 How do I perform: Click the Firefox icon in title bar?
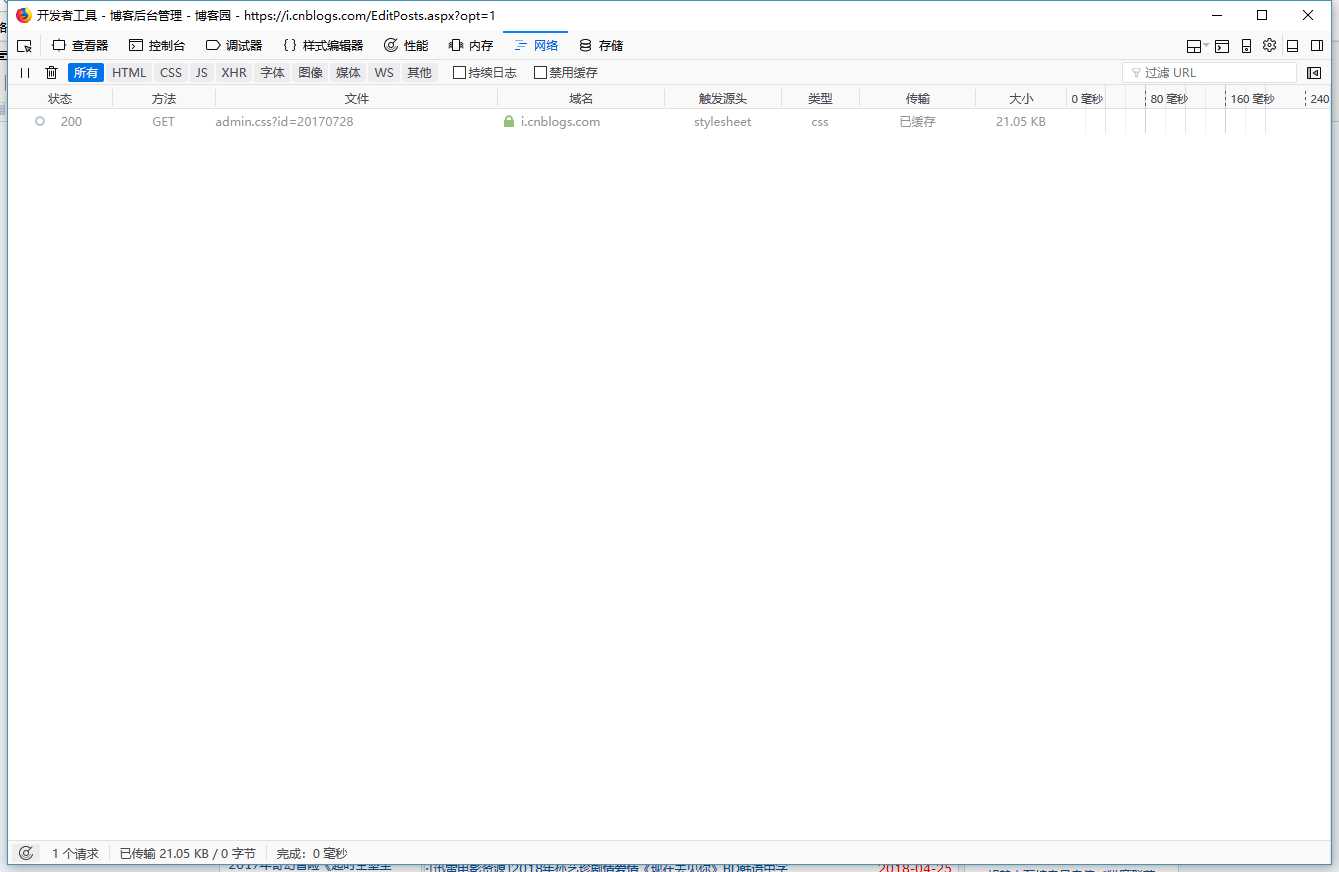coord(23,15)
